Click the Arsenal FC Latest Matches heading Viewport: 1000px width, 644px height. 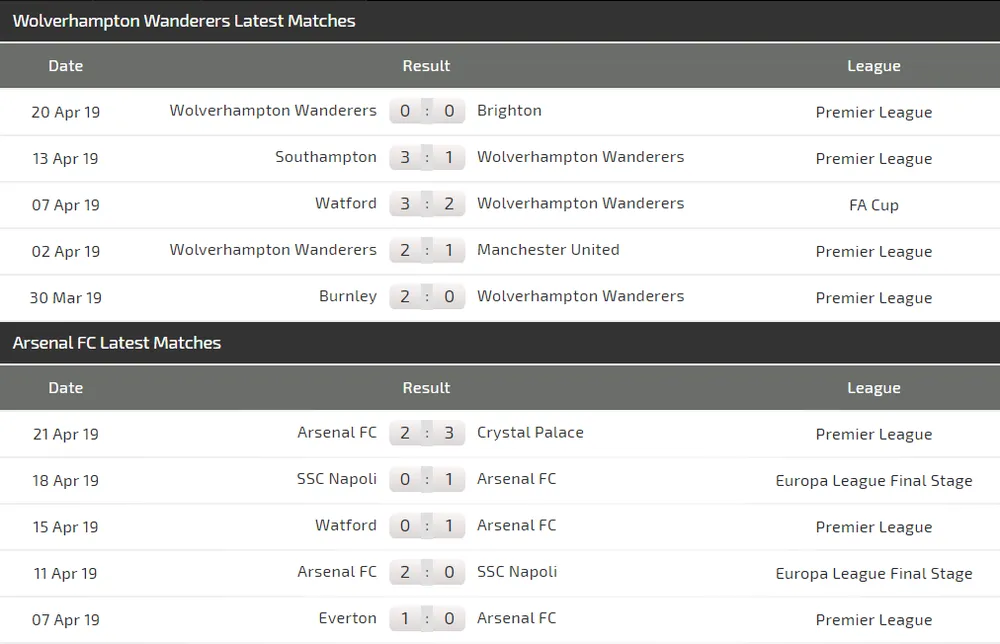pos(117,343)
